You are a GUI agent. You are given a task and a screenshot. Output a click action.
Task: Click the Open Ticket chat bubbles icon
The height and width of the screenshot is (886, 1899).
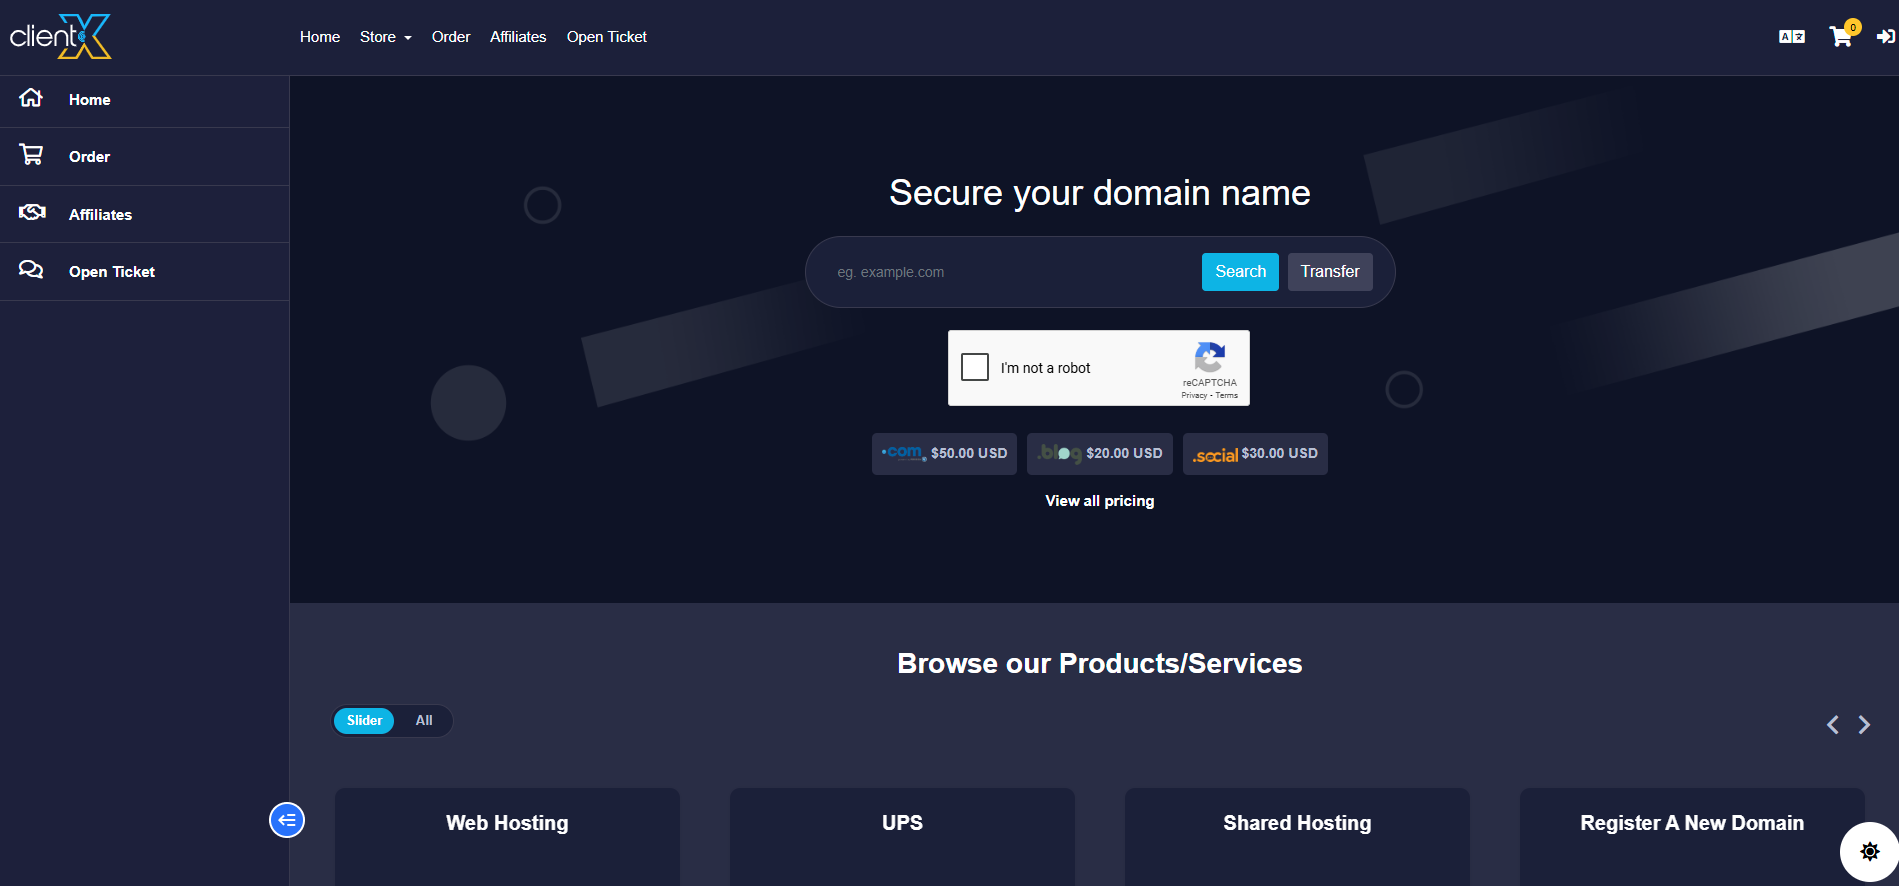pos(31,270)
